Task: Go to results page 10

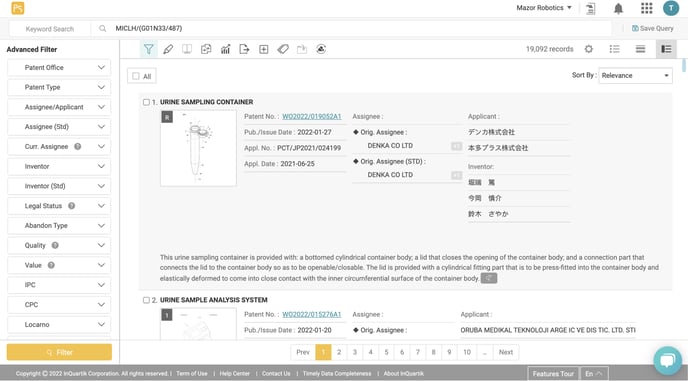Action: click(x=467, y=352)
